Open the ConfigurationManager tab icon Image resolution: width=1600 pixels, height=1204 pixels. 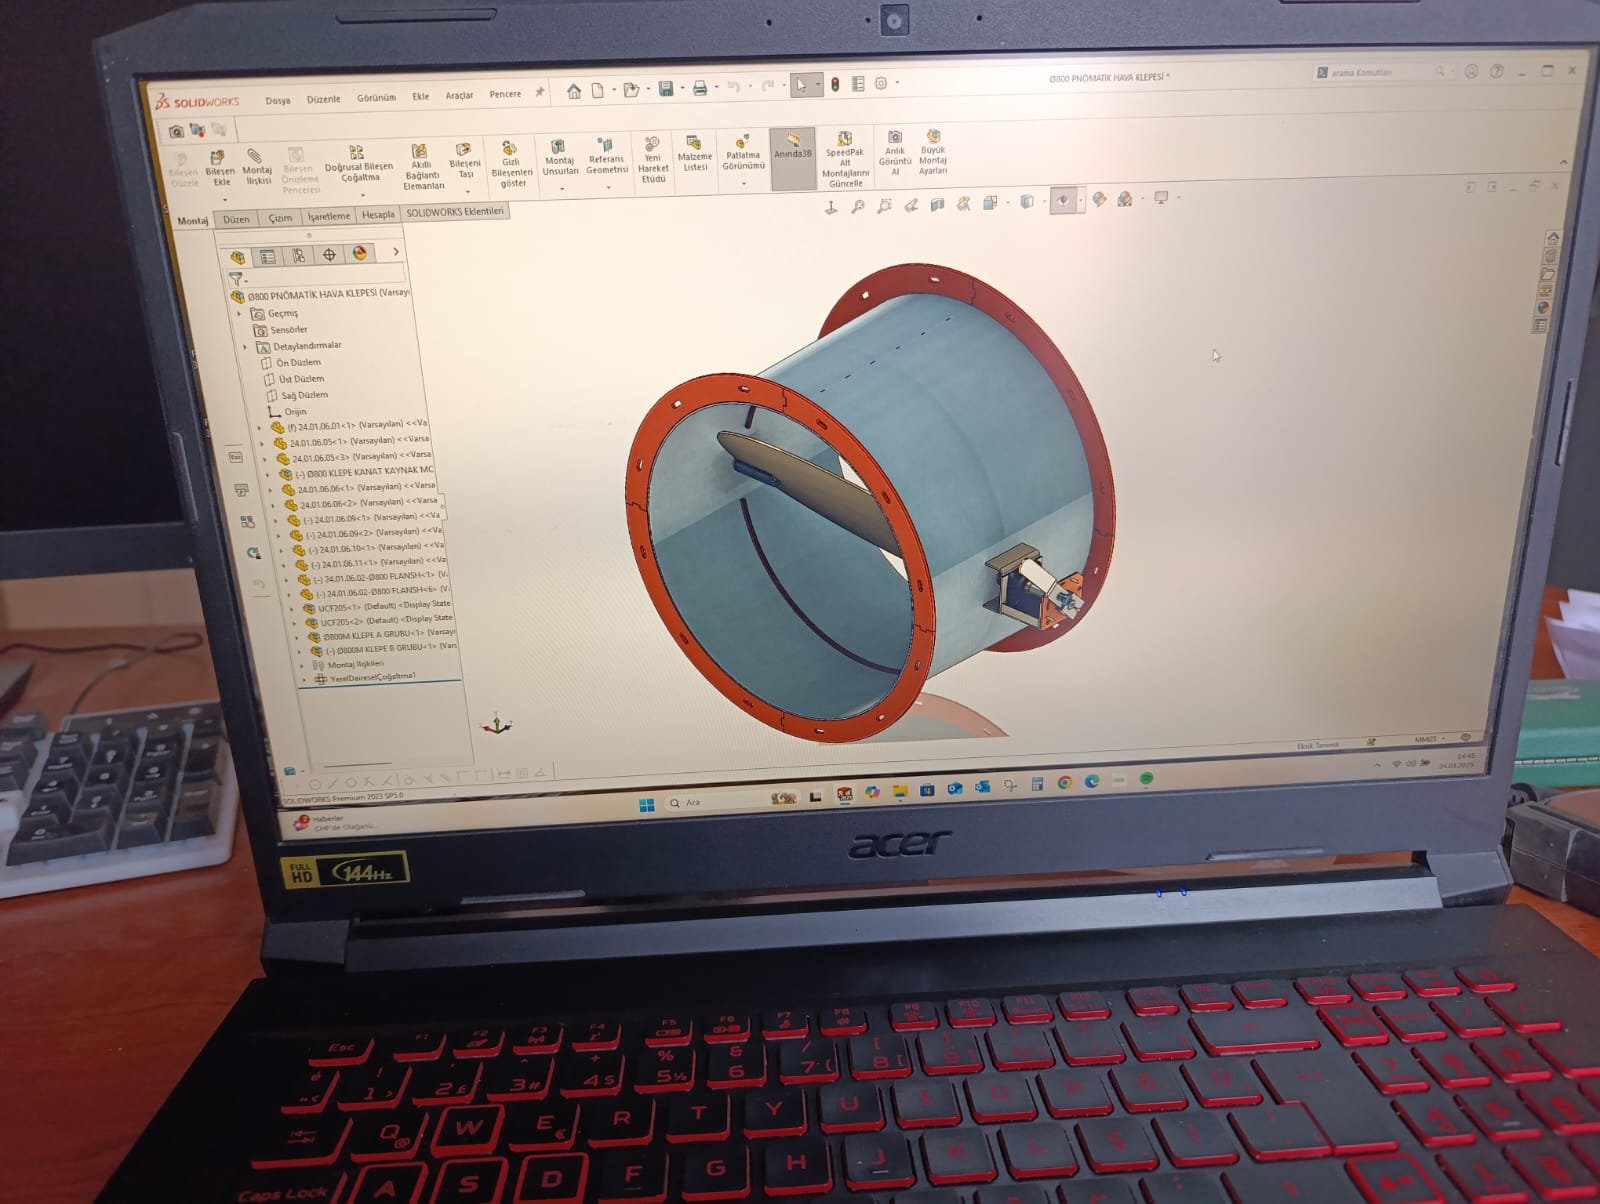[298, 256]
